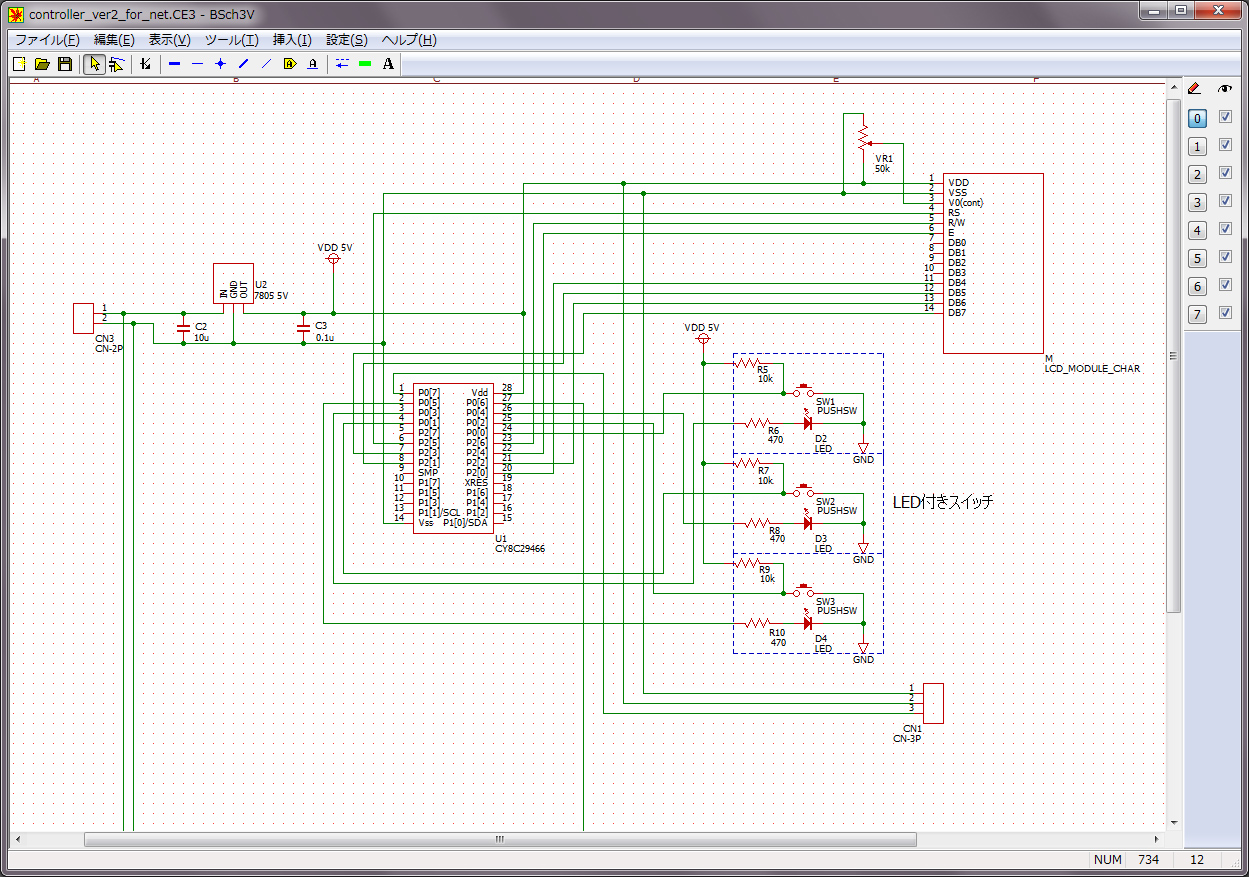This screenshot has width=1249, height=877.
Task: Expand the 設定(S) menu
Action: pyautogui.click(x=347, y=40)
